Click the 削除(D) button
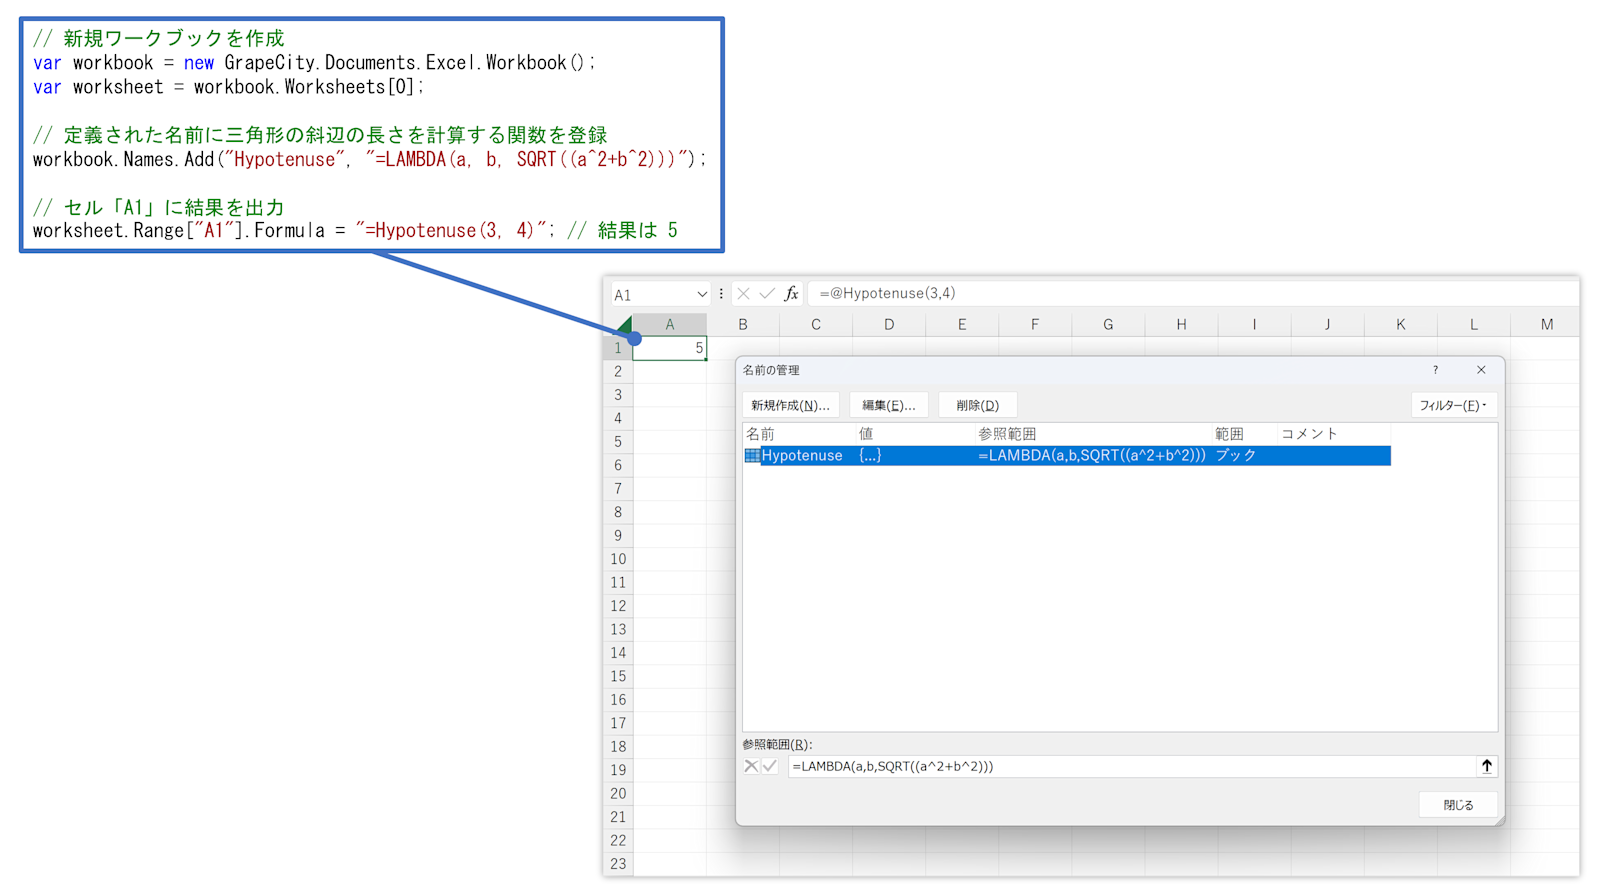Image resolution: width=1600 pixels, height=895 pixels. pos(977,405)
